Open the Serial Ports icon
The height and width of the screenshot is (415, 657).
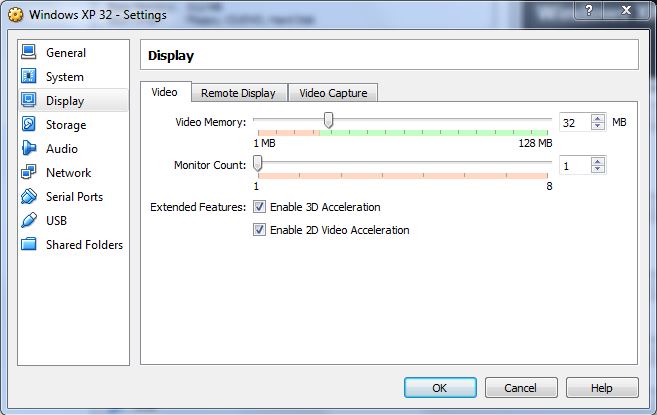pyautogui.click(x=28, y=196)
